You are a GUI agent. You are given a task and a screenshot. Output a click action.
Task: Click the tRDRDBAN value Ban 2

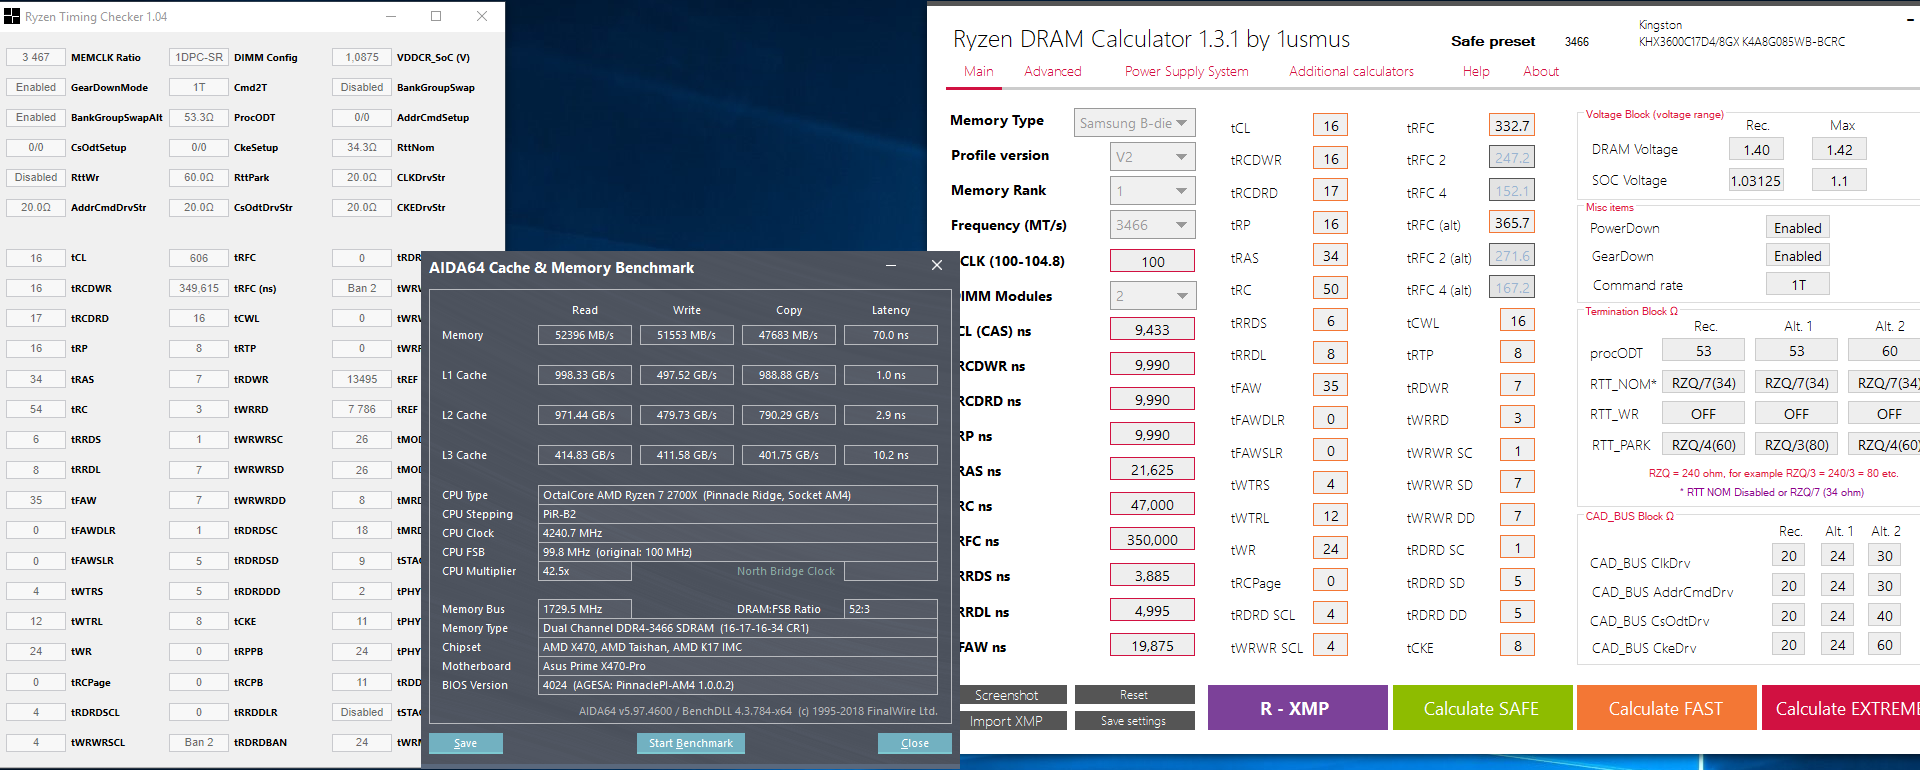coord(199,742)
